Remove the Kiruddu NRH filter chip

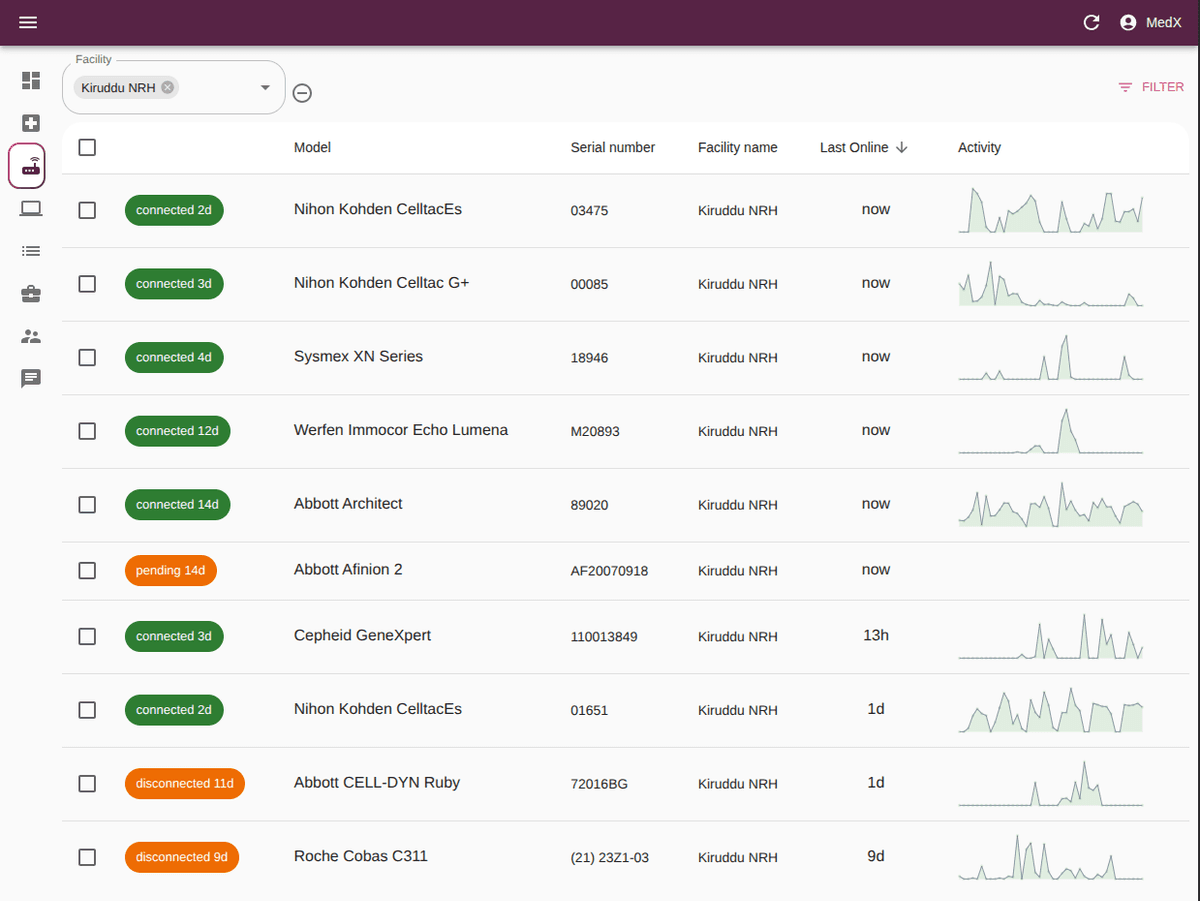point(168,87)
